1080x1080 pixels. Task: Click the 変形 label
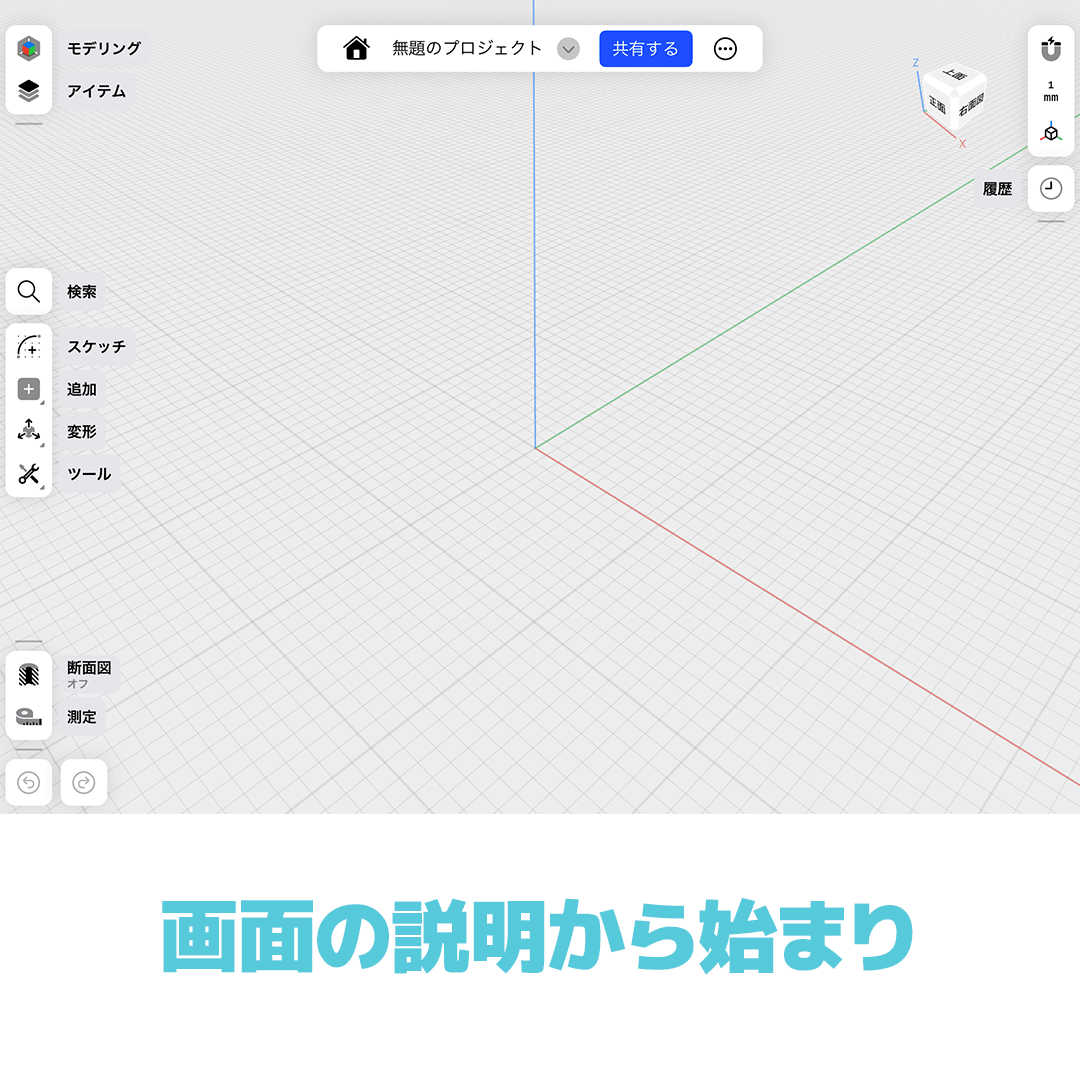81,431
